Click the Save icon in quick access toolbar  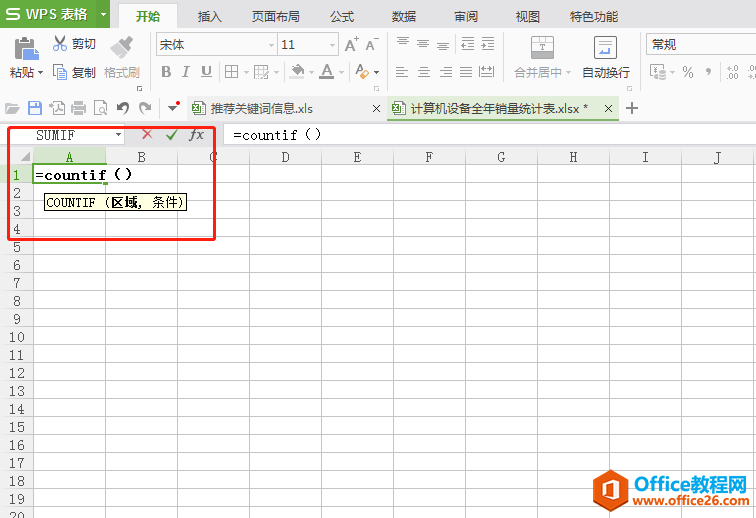click(x=35, y=108)
